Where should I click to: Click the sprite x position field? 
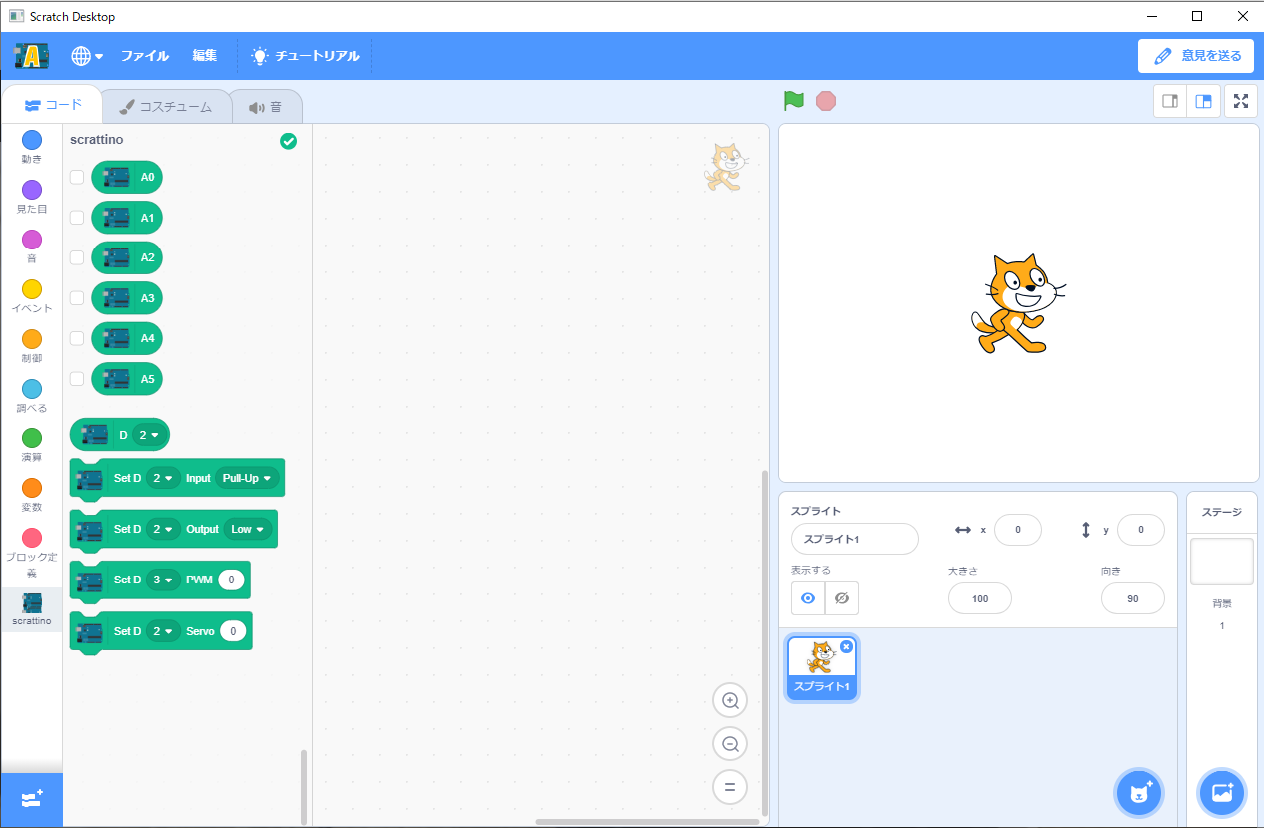pos(1018,530)
